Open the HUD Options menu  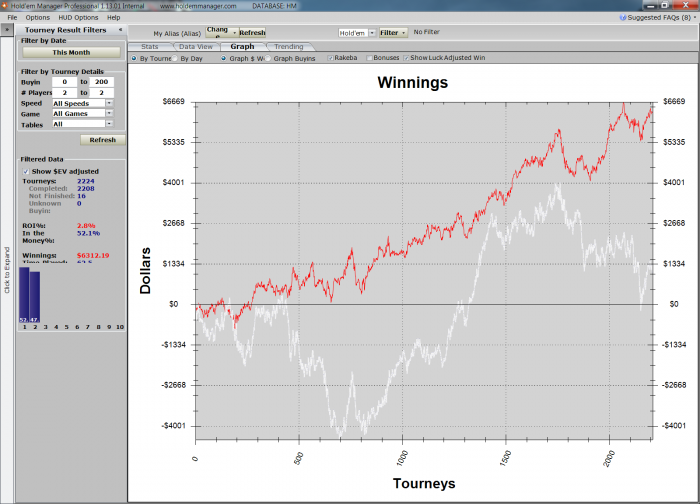pyautogui.click(x=78, y=17)
